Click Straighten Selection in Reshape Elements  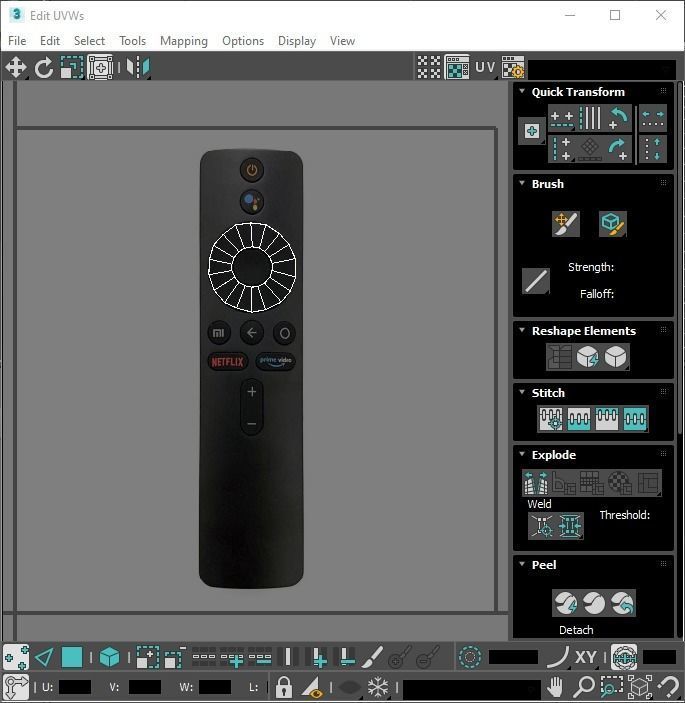coord(559,357)
